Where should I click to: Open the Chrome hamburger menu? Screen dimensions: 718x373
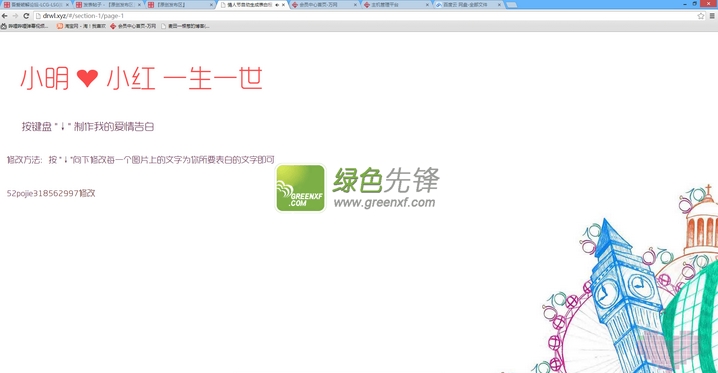[x=712, y=16]
